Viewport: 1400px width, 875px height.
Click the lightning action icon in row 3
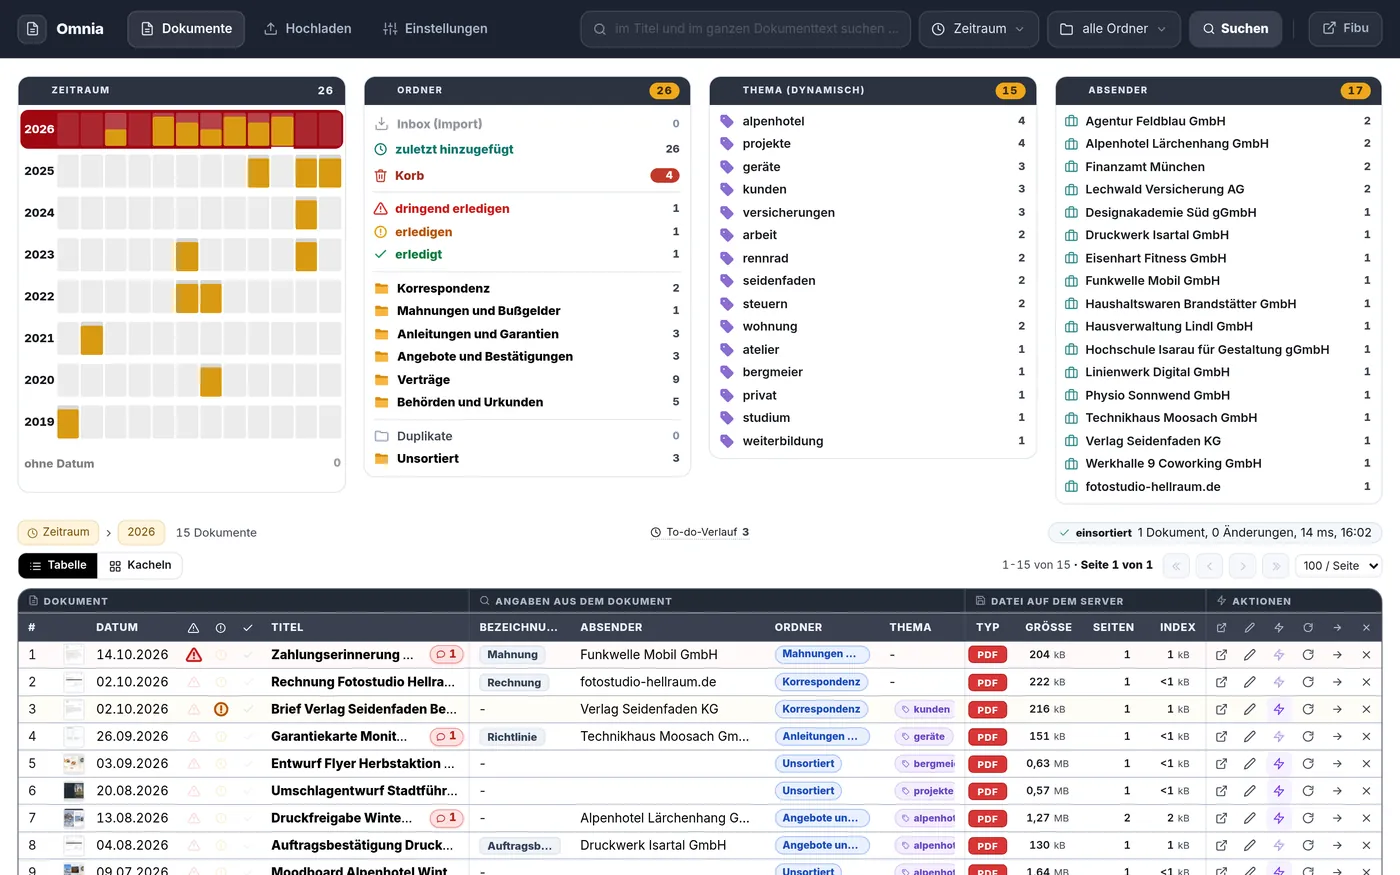tap(1279, 709)
